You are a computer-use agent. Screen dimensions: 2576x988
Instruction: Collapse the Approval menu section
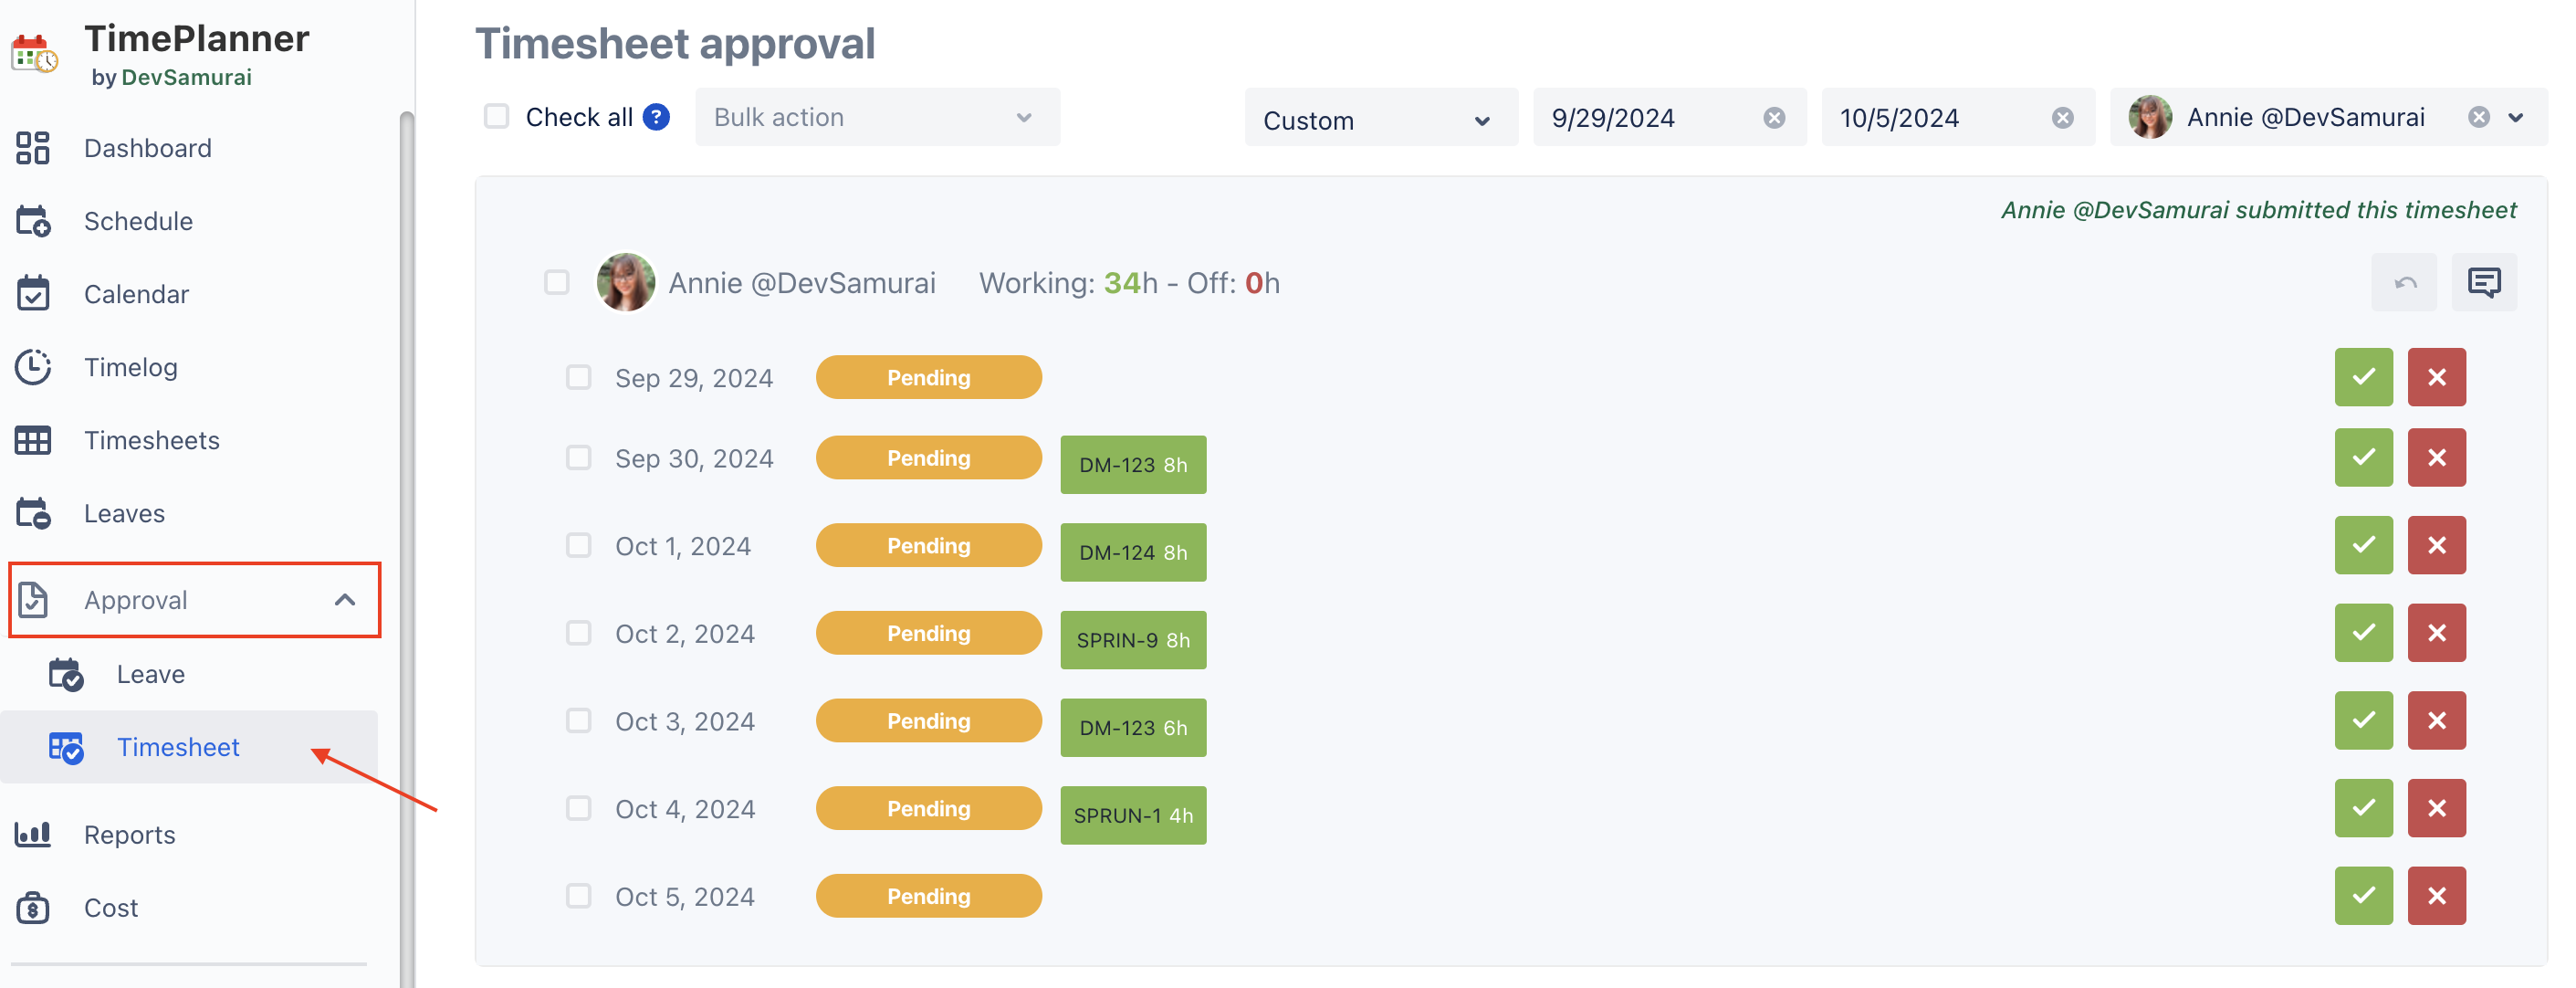pos(345,600)
